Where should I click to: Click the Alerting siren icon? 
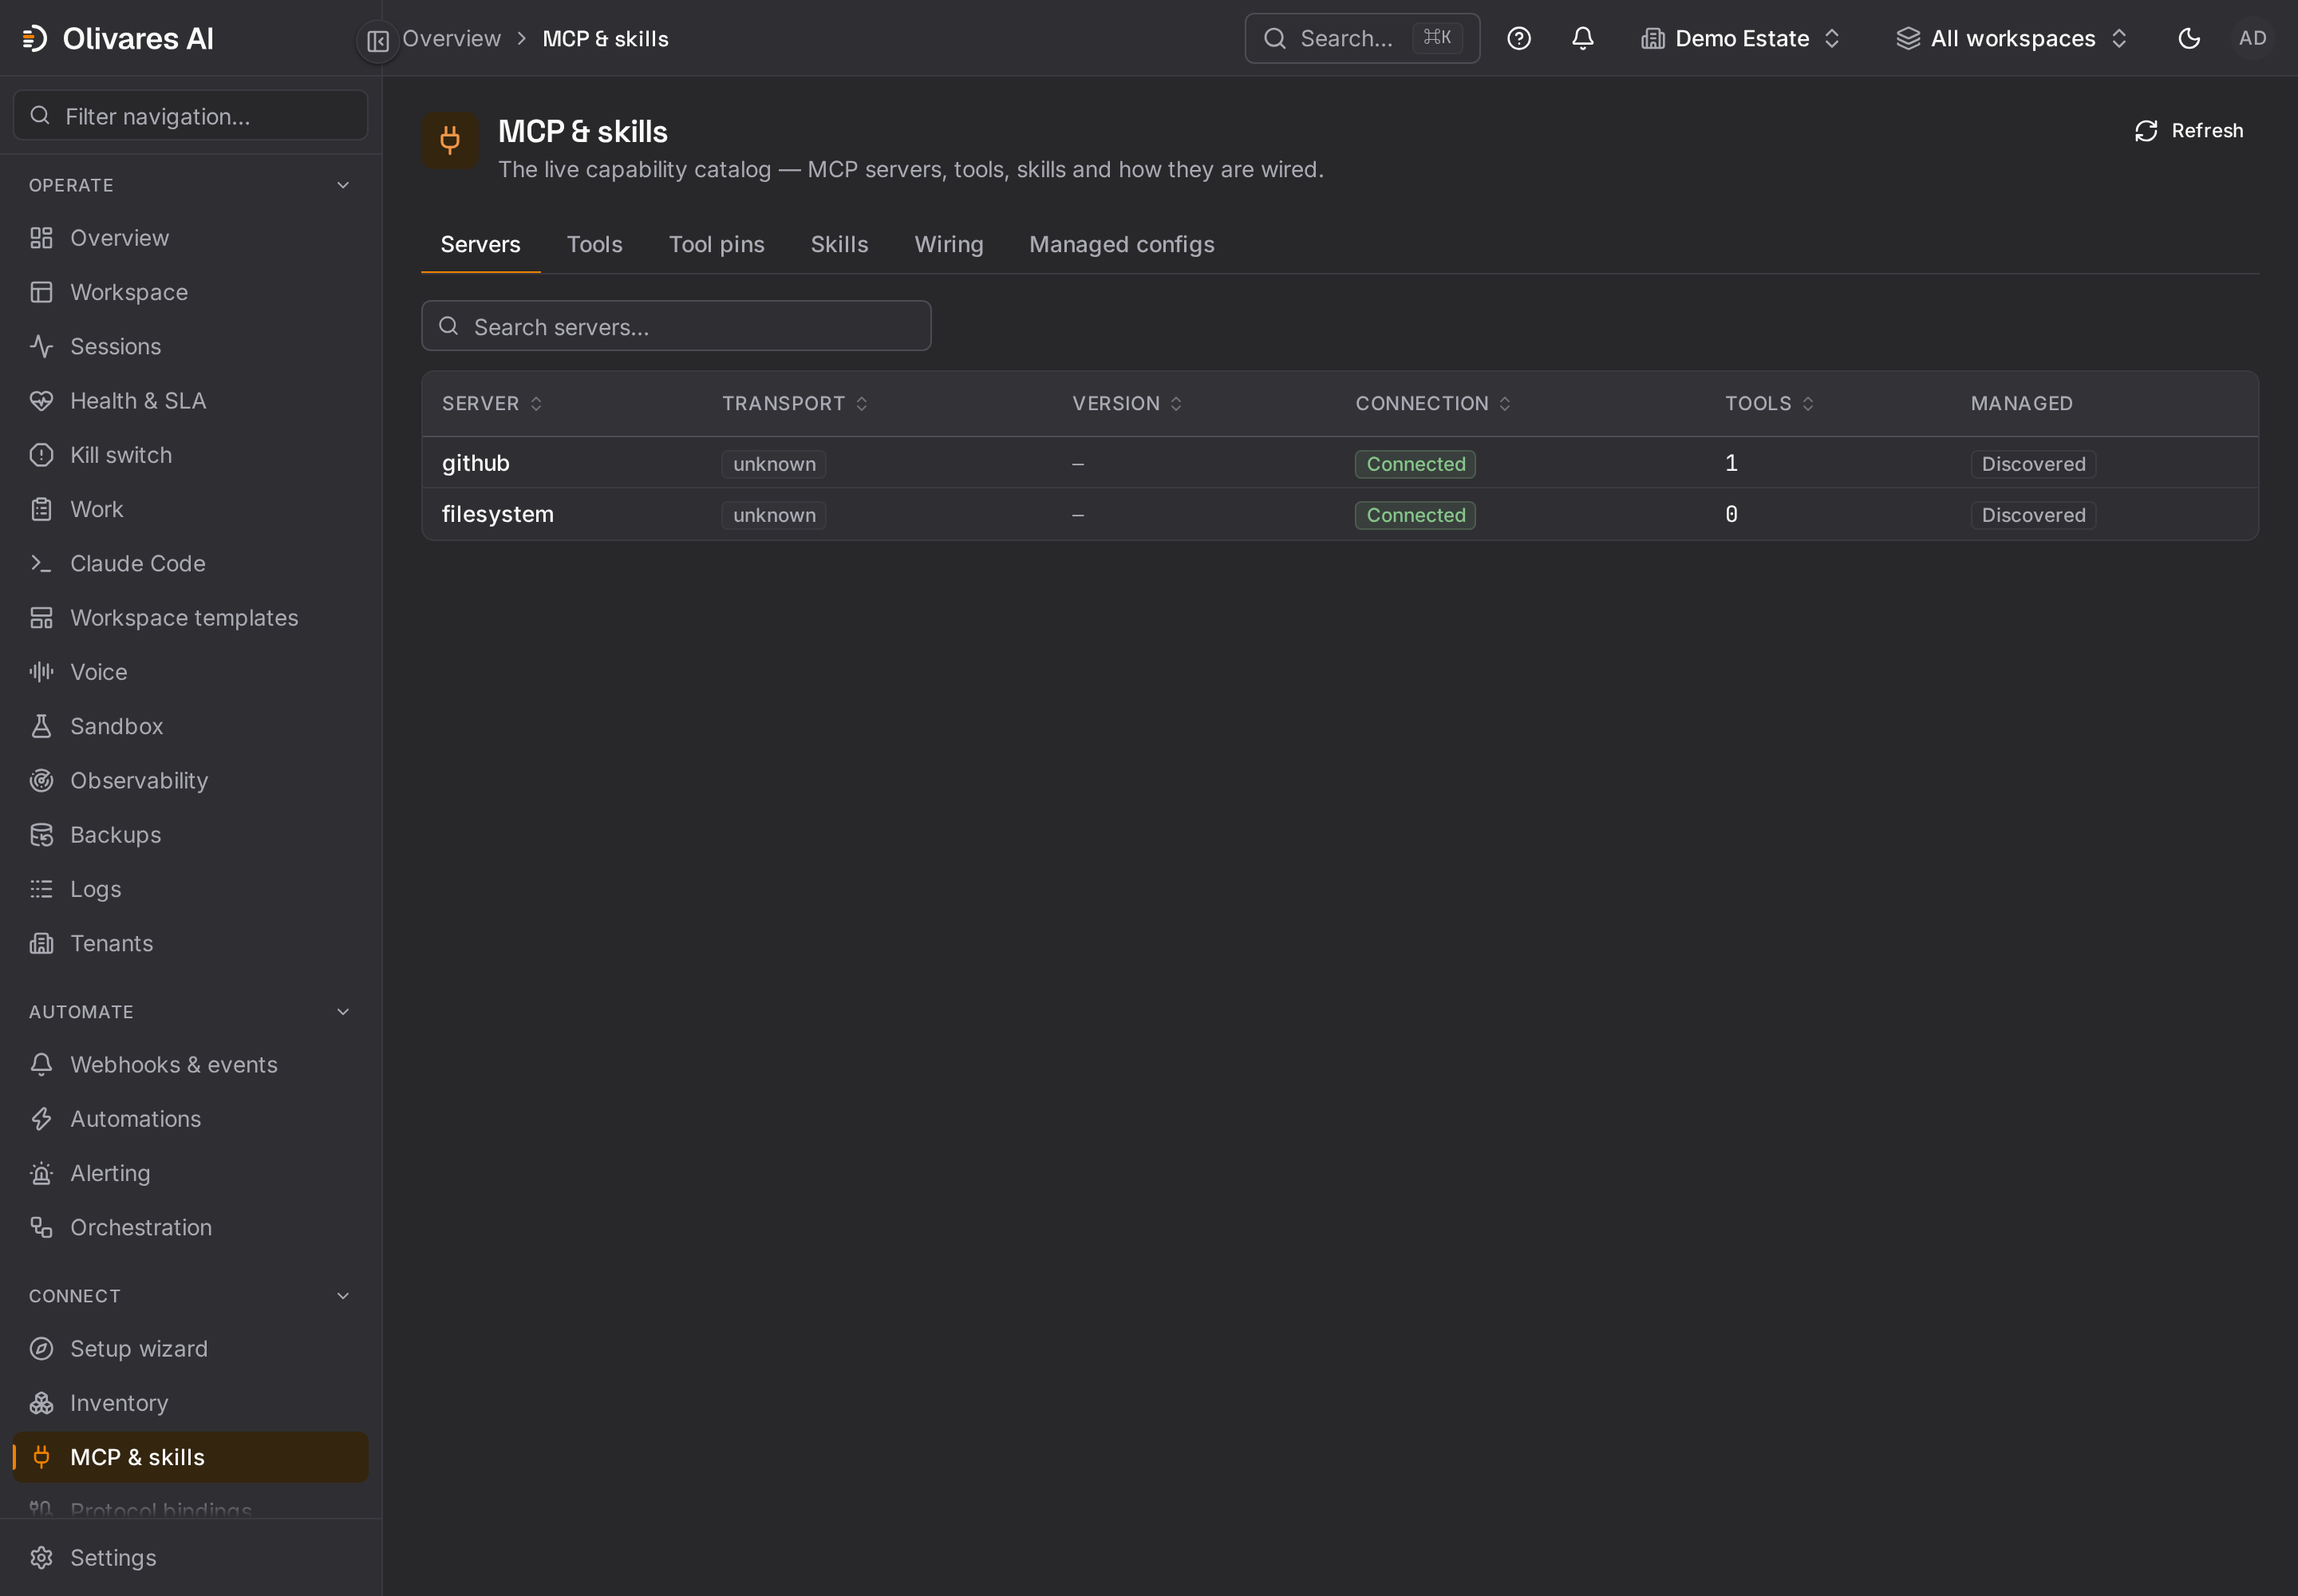point(41,1172)
